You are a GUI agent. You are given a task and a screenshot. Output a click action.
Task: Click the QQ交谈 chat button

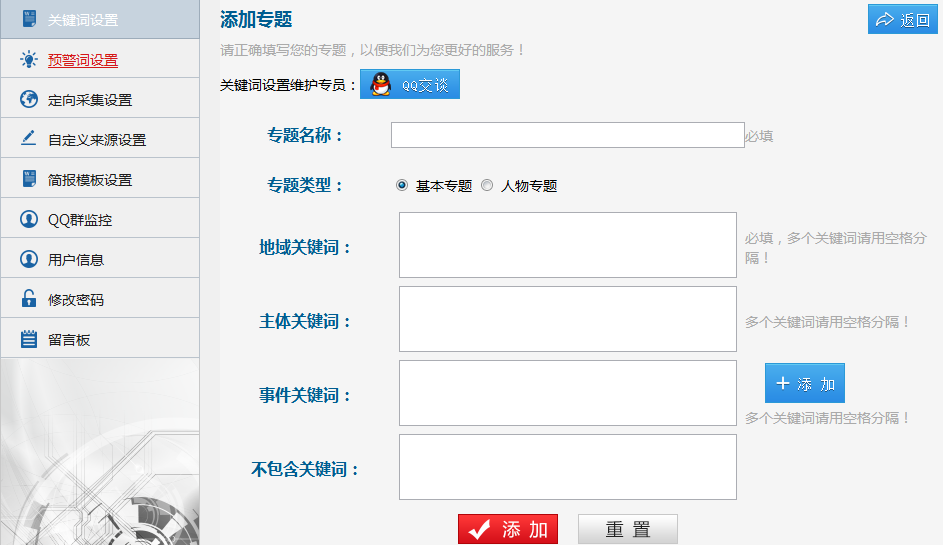[410, 85]
